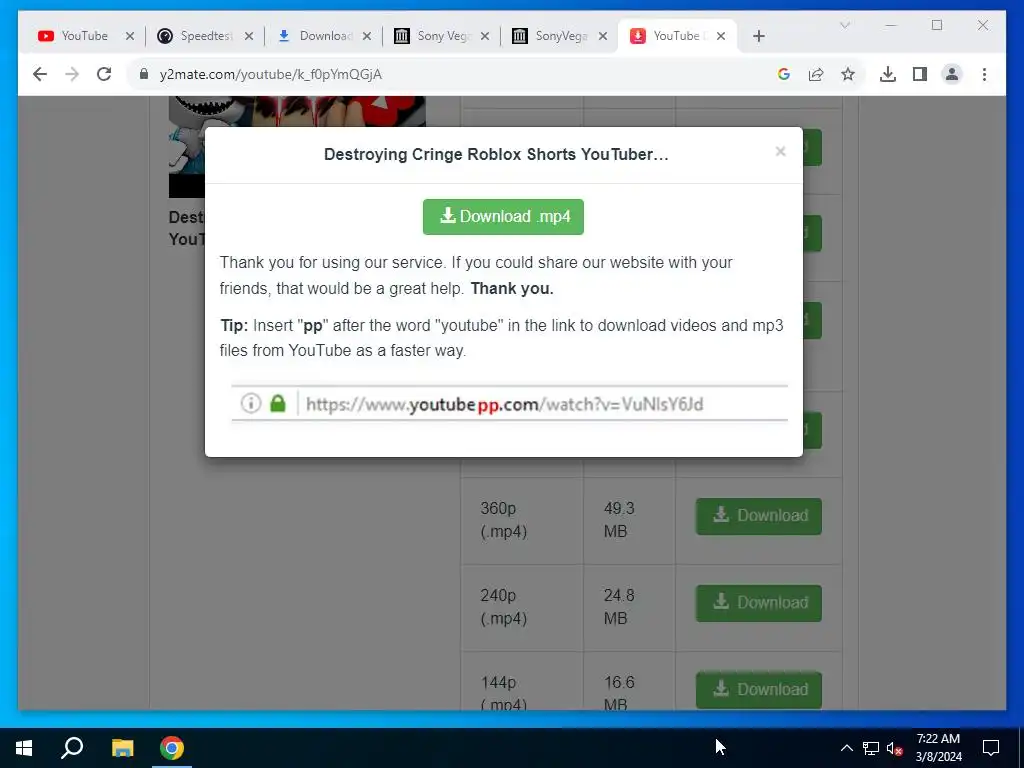Close the YouTube tab
This screenshot has height=768, width=1024.
130,36
